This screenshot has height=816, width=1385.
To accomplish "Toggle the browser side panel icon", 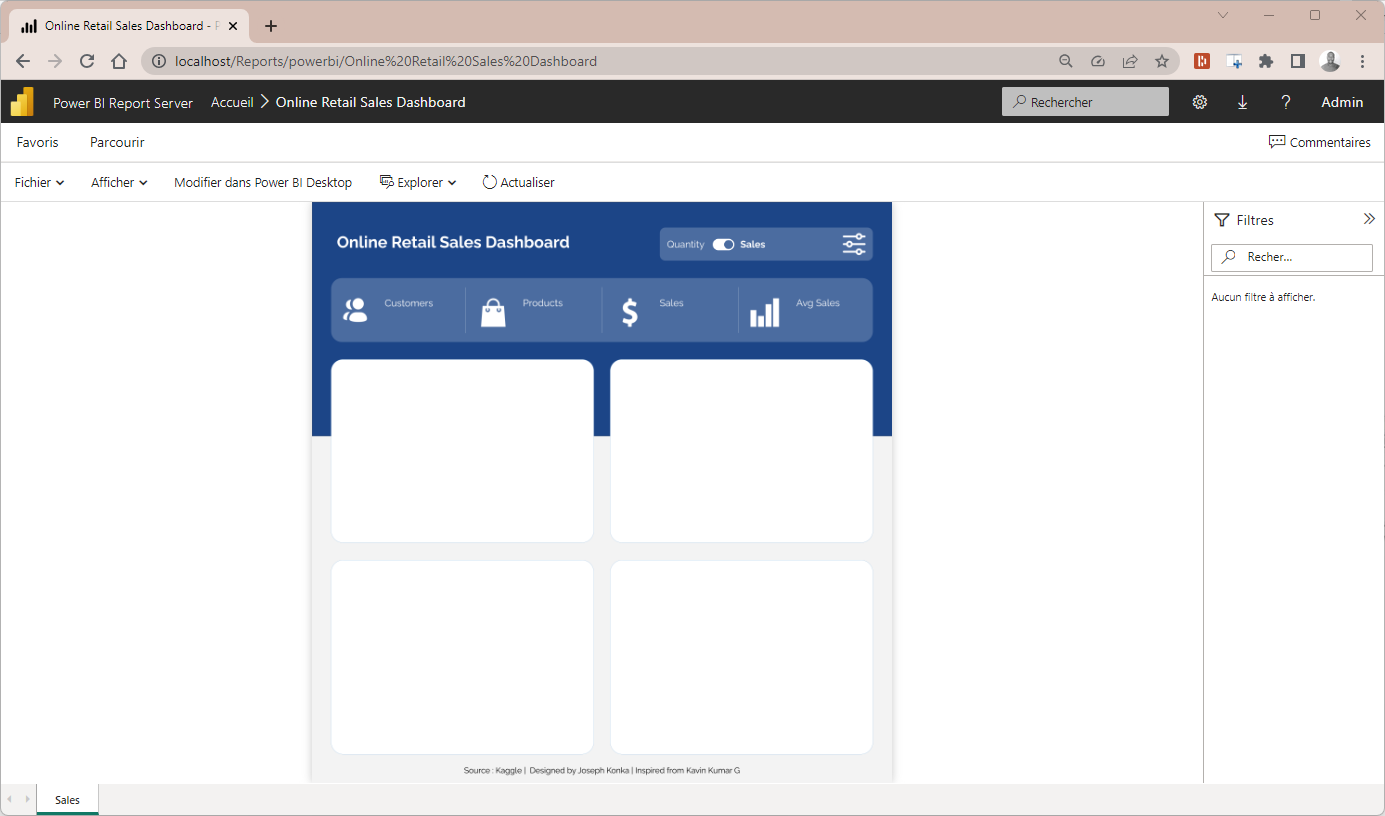I will tap(1298, 61).
